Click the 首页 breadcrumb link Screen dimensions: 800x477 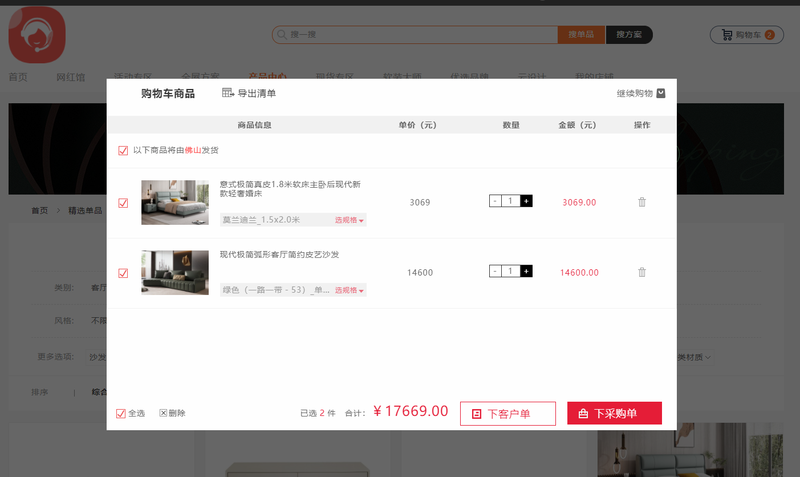pyautogui.click(x=39, y=211)
